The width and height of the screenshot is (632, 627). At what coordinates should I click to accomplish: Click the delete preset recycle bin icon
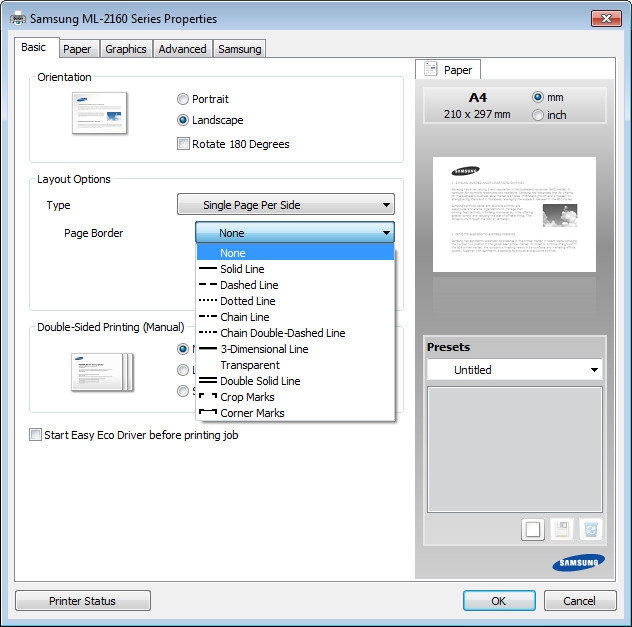[590, 529]
